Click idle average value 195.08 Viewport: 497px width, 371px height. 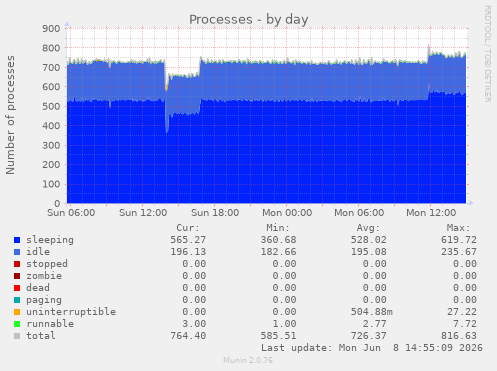click(x=369, y=252)
